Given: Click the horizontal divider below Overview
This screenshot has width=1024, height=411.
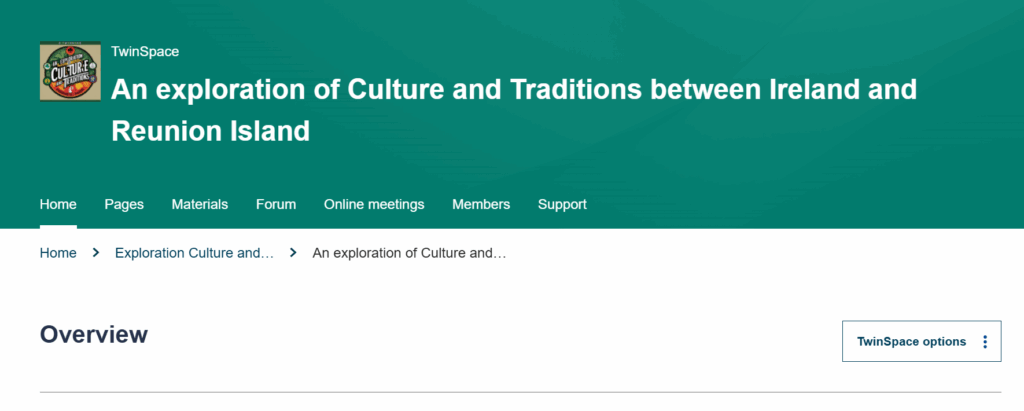Looking at the screenshot, I should 520,392.
